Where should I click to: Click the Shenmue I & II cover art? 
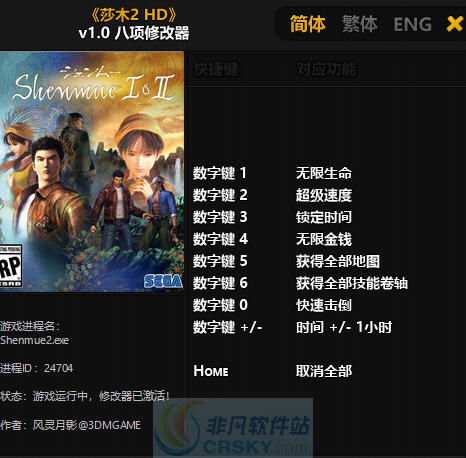tap(92, 171)
